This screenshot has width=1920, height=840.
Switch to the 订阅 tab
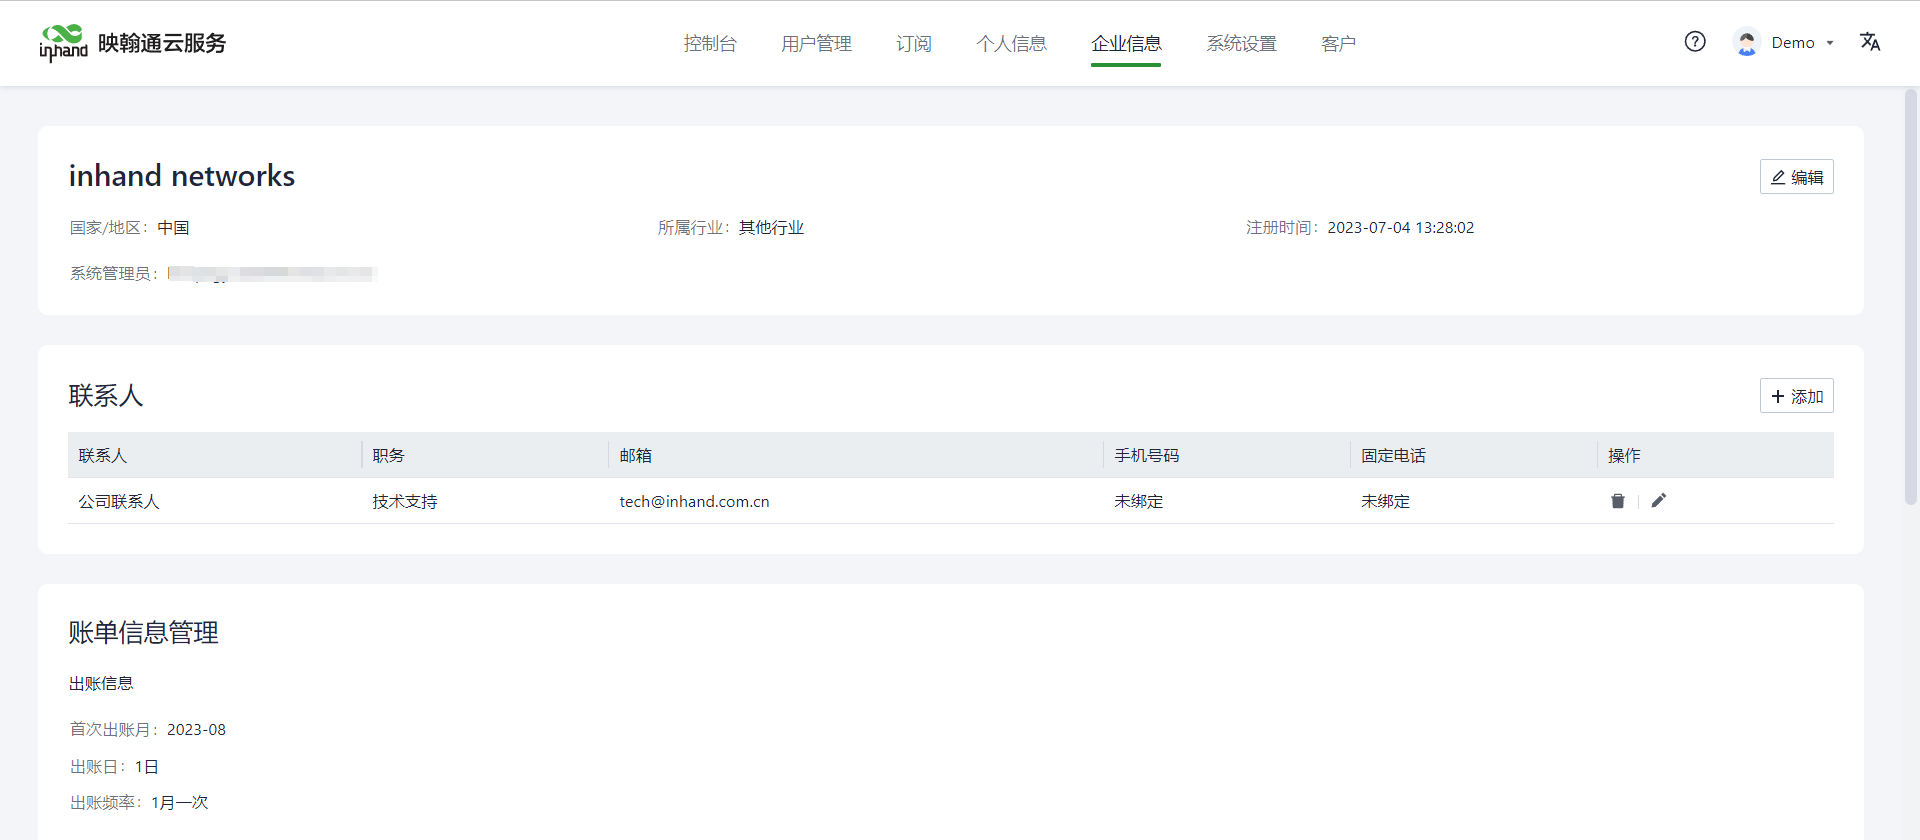point(914,43)
